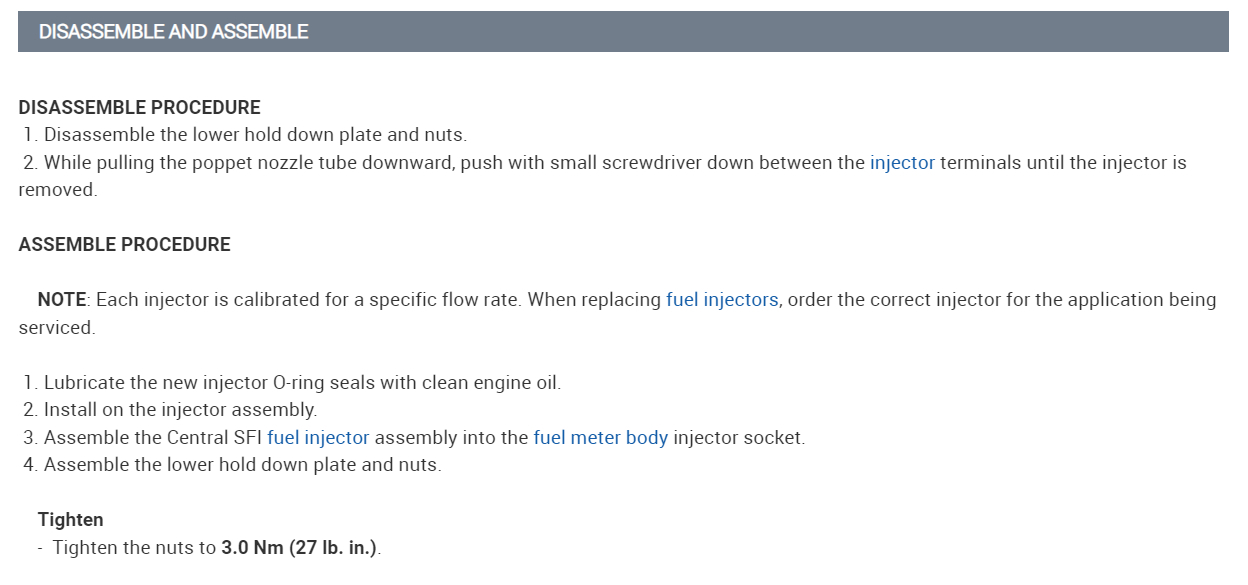Open the "fuel injectors" link in the note

(x=722, y=299)
